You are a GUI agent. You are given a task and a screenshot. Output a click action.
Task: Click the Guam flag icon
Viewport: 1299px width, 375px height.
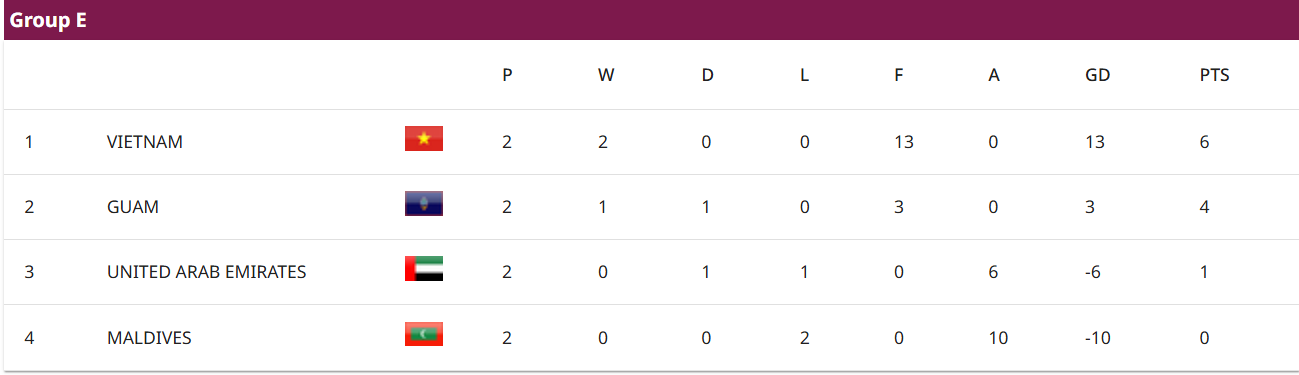424,204
